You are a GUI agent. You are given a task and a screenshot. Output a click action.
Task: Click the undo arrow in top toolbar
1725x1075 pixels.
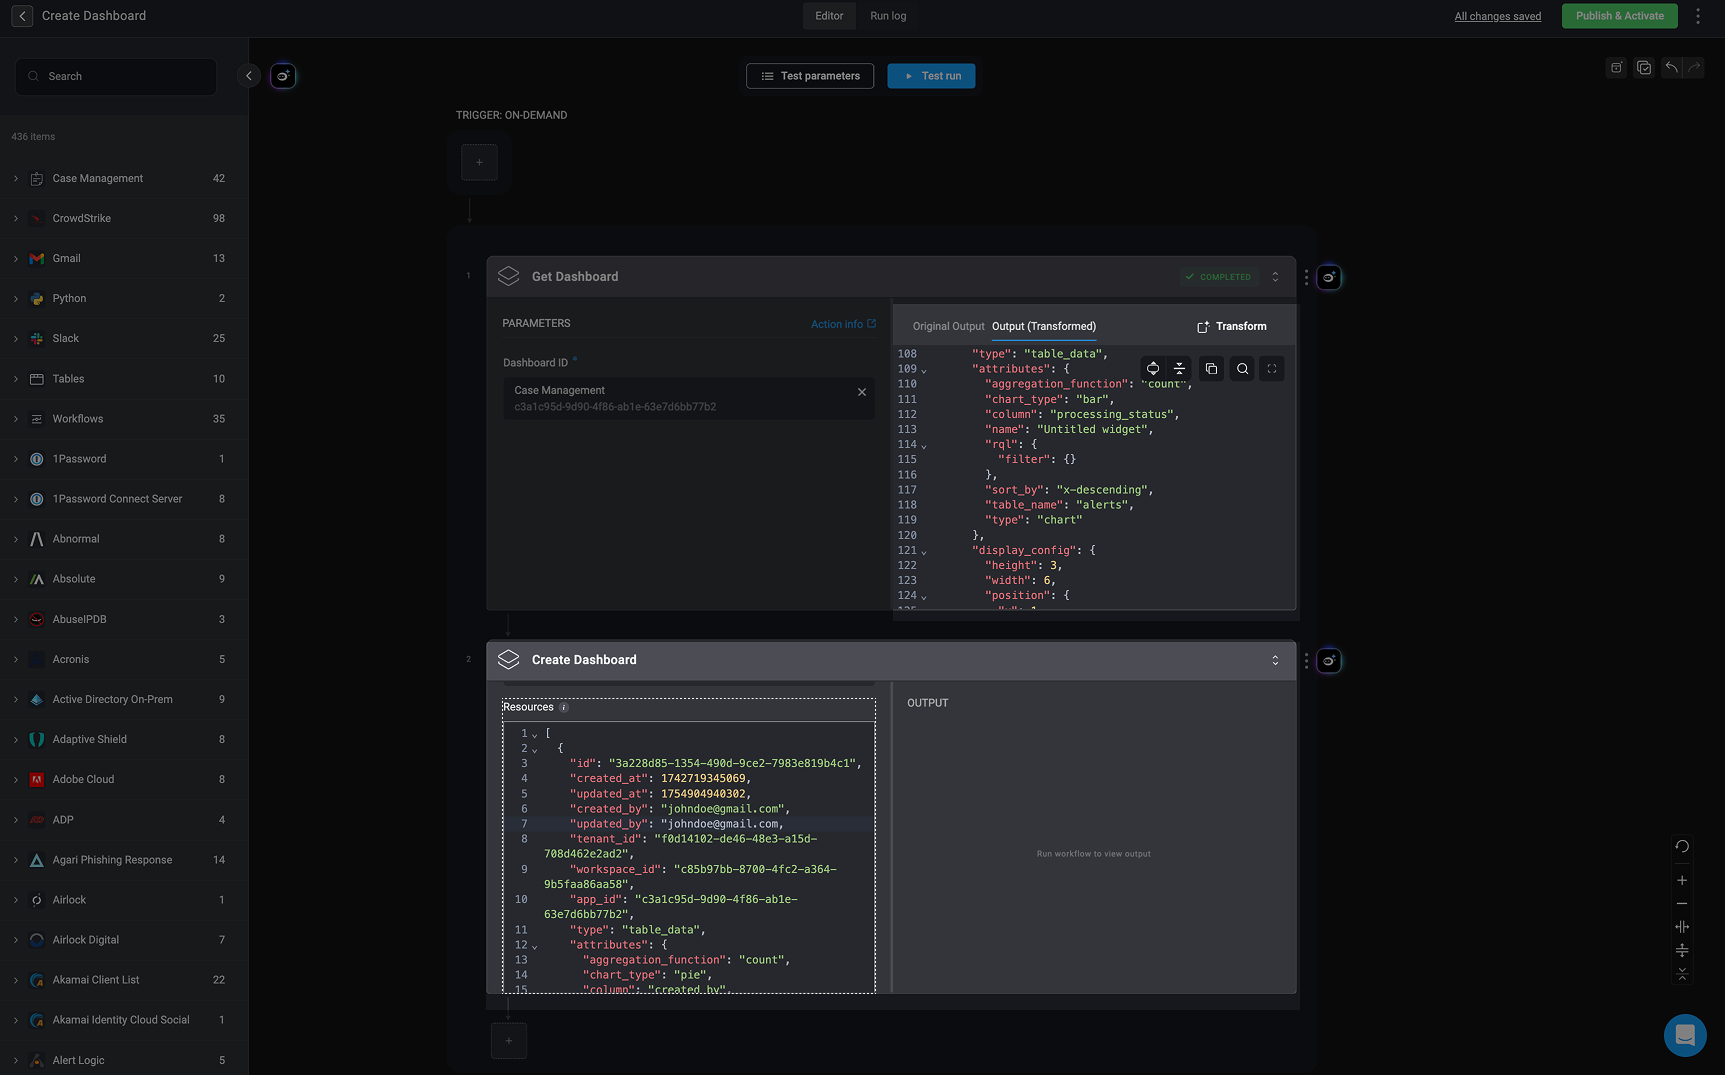point(1671,68)
